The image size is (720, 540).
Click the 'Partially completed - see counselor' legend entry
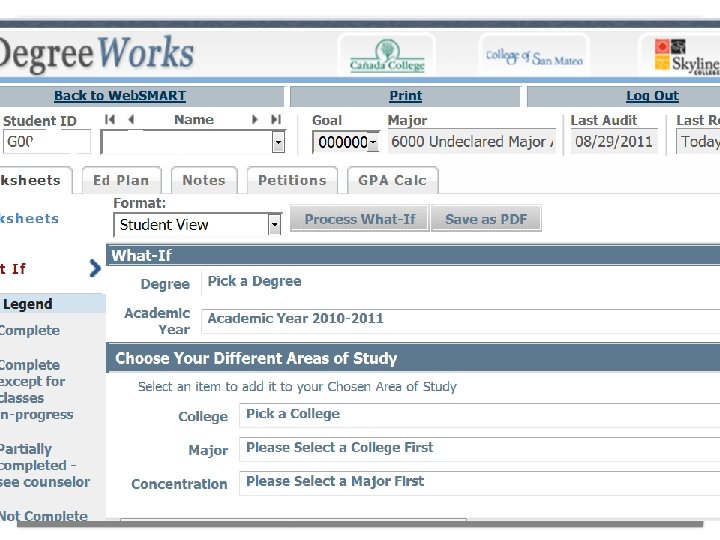tap(45, 466)
